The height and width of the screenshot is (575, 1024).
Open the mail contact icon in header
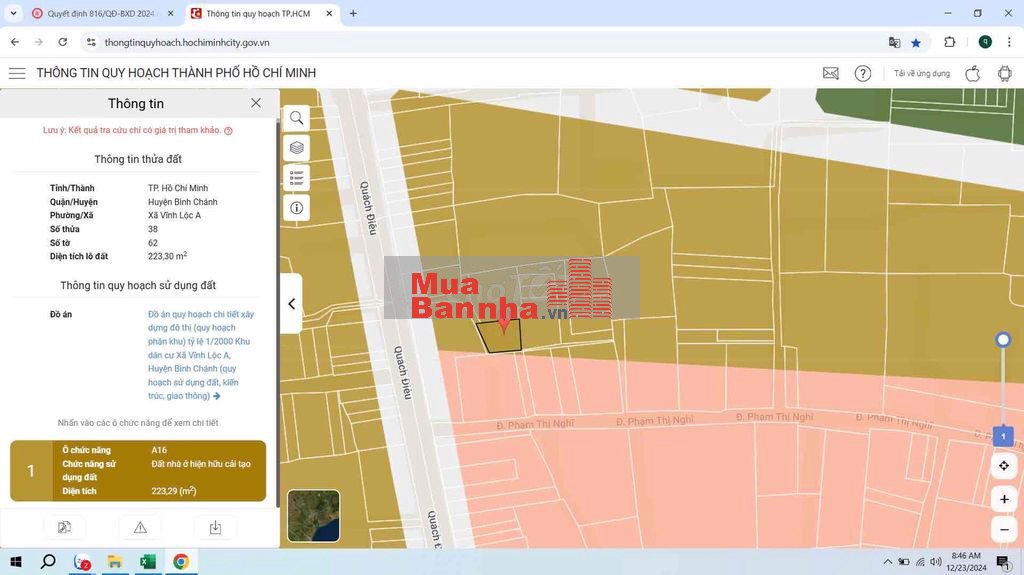[830, 73]
